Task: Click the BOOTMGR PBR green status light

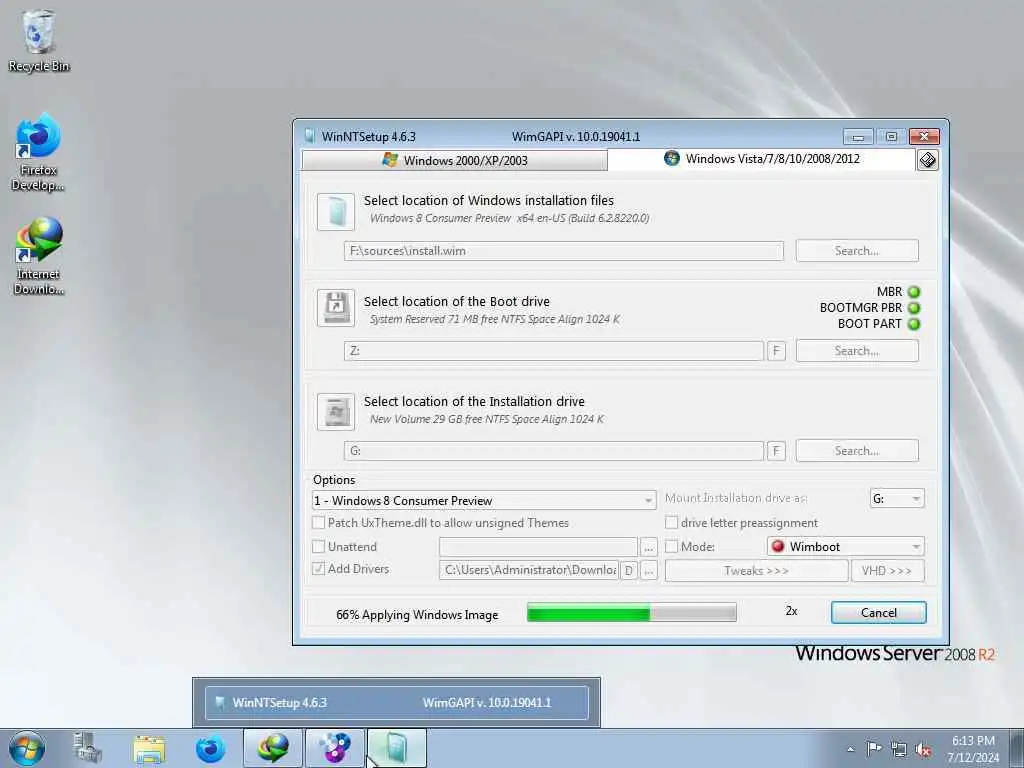Action: tap(914, 308)
